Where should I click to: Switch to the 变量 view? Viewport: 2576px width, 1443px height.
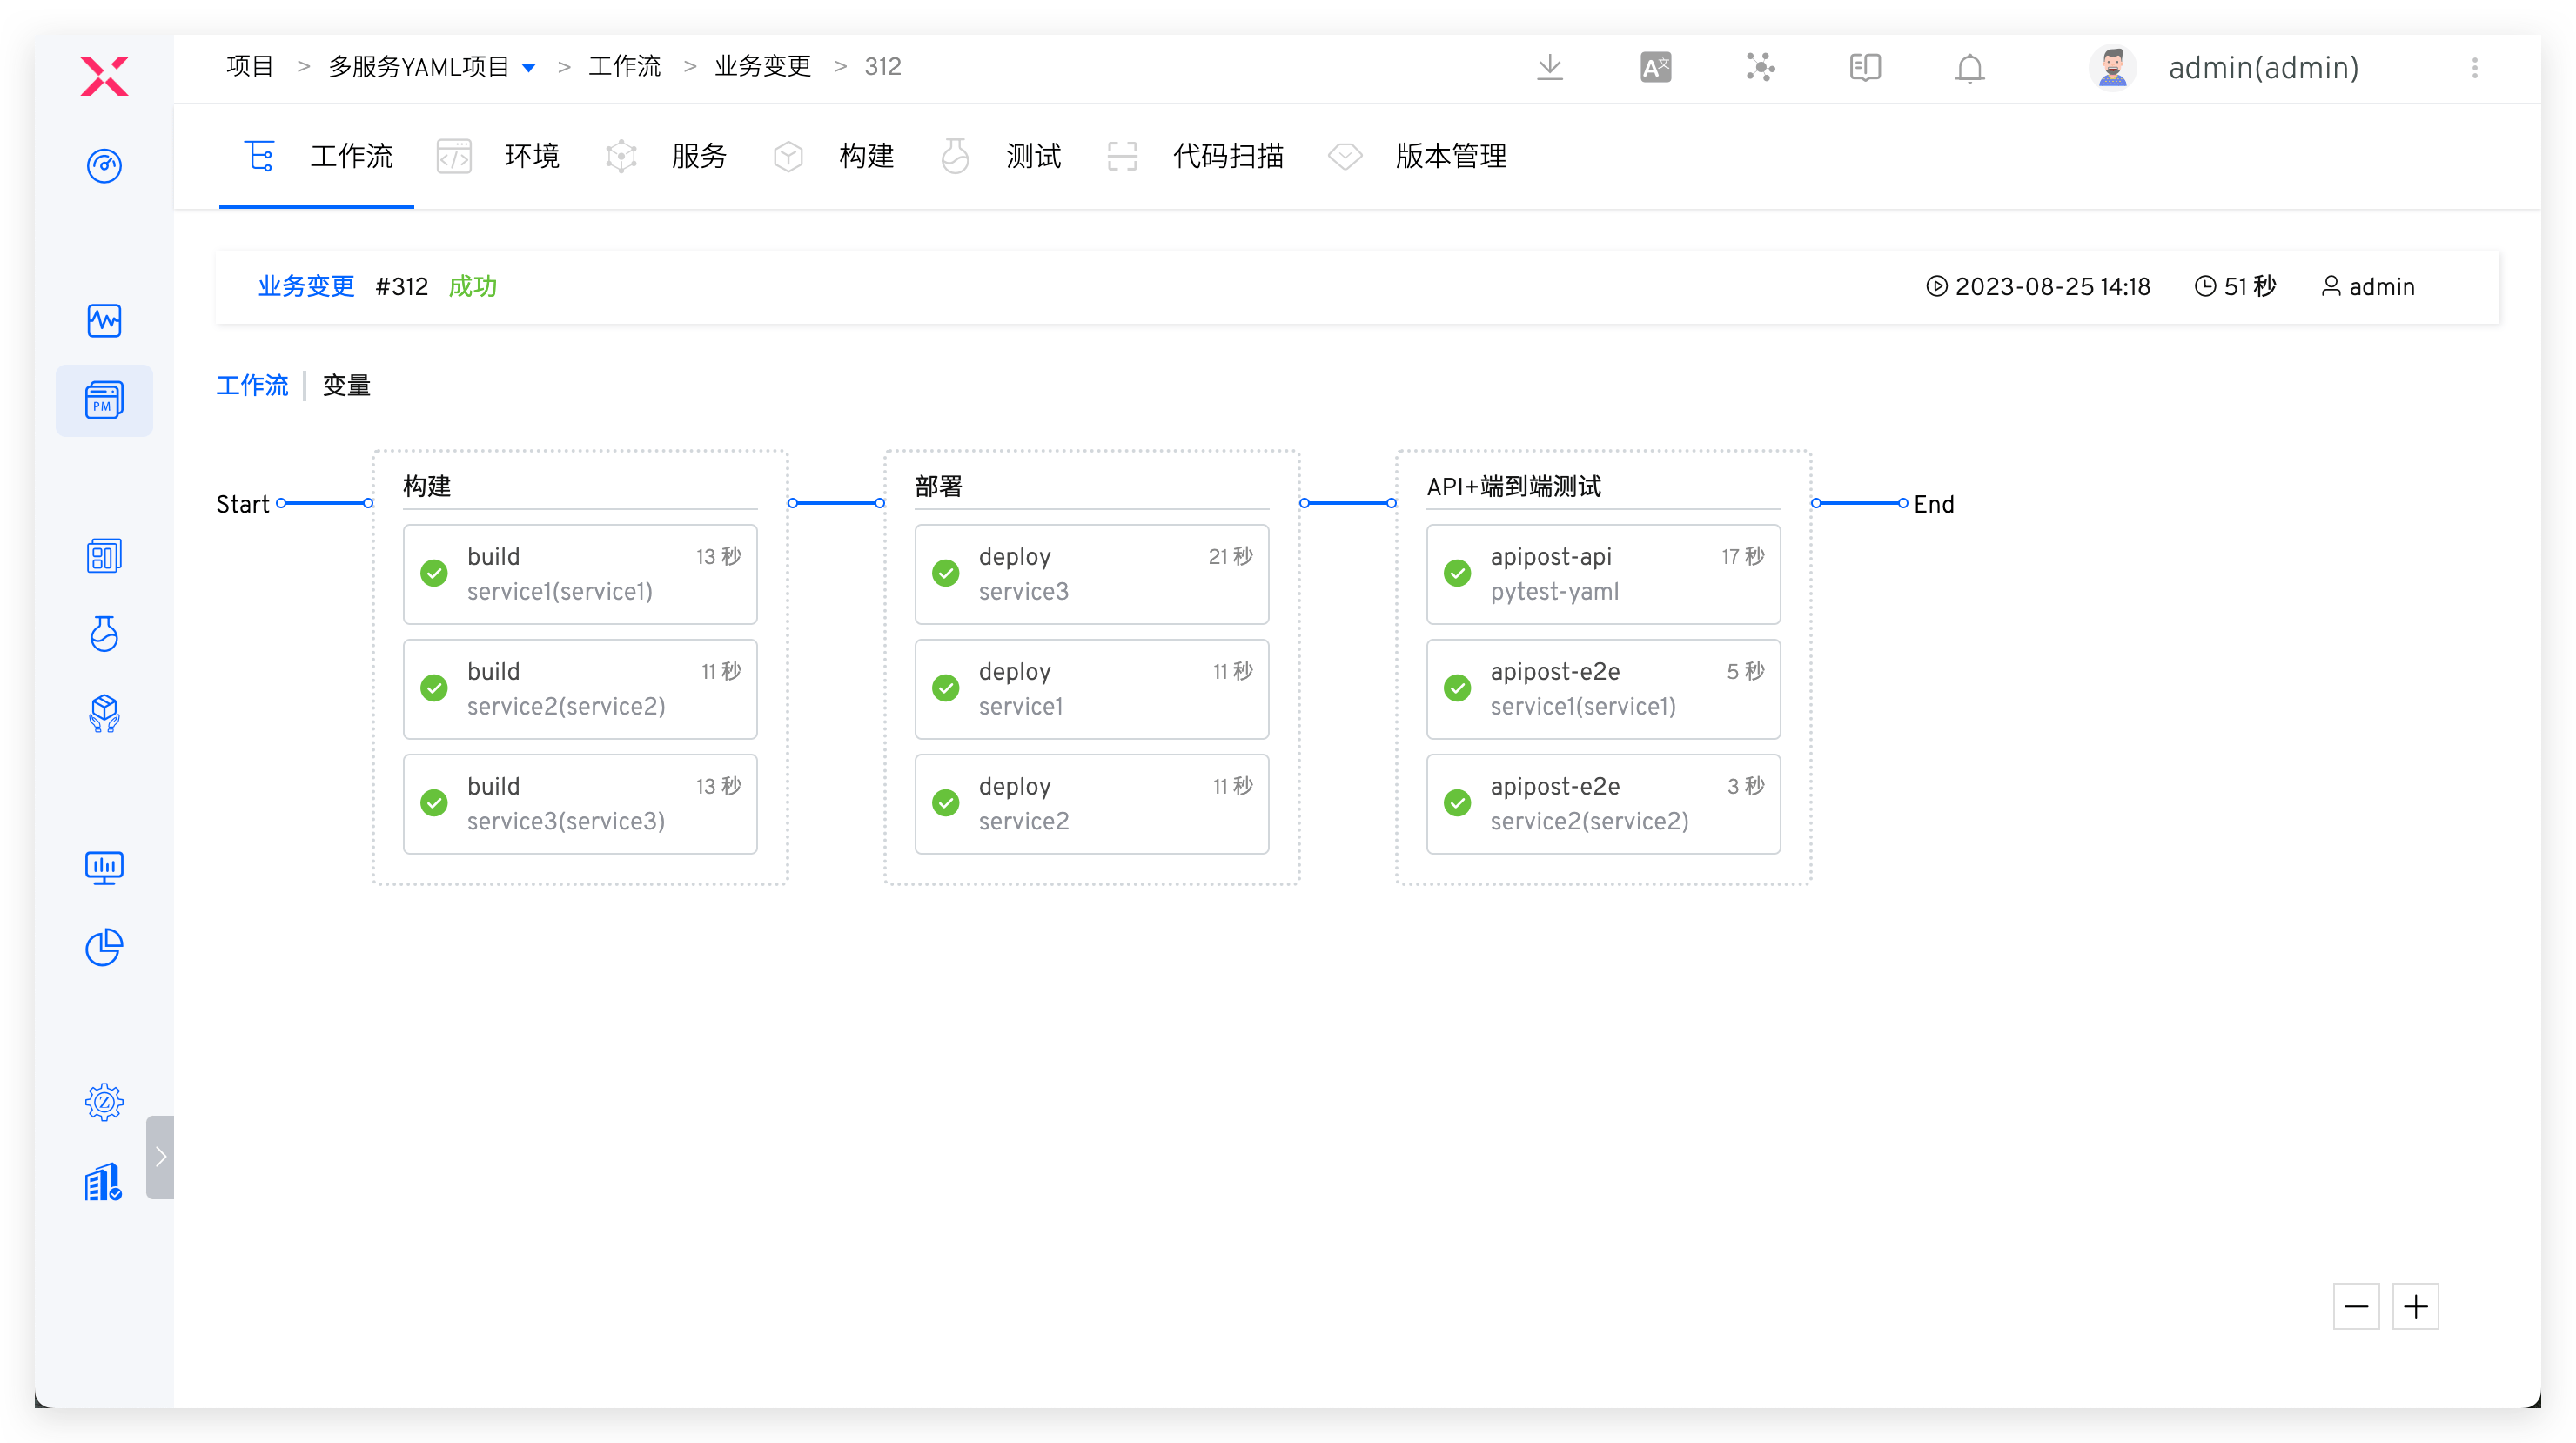tap(346, 385)
